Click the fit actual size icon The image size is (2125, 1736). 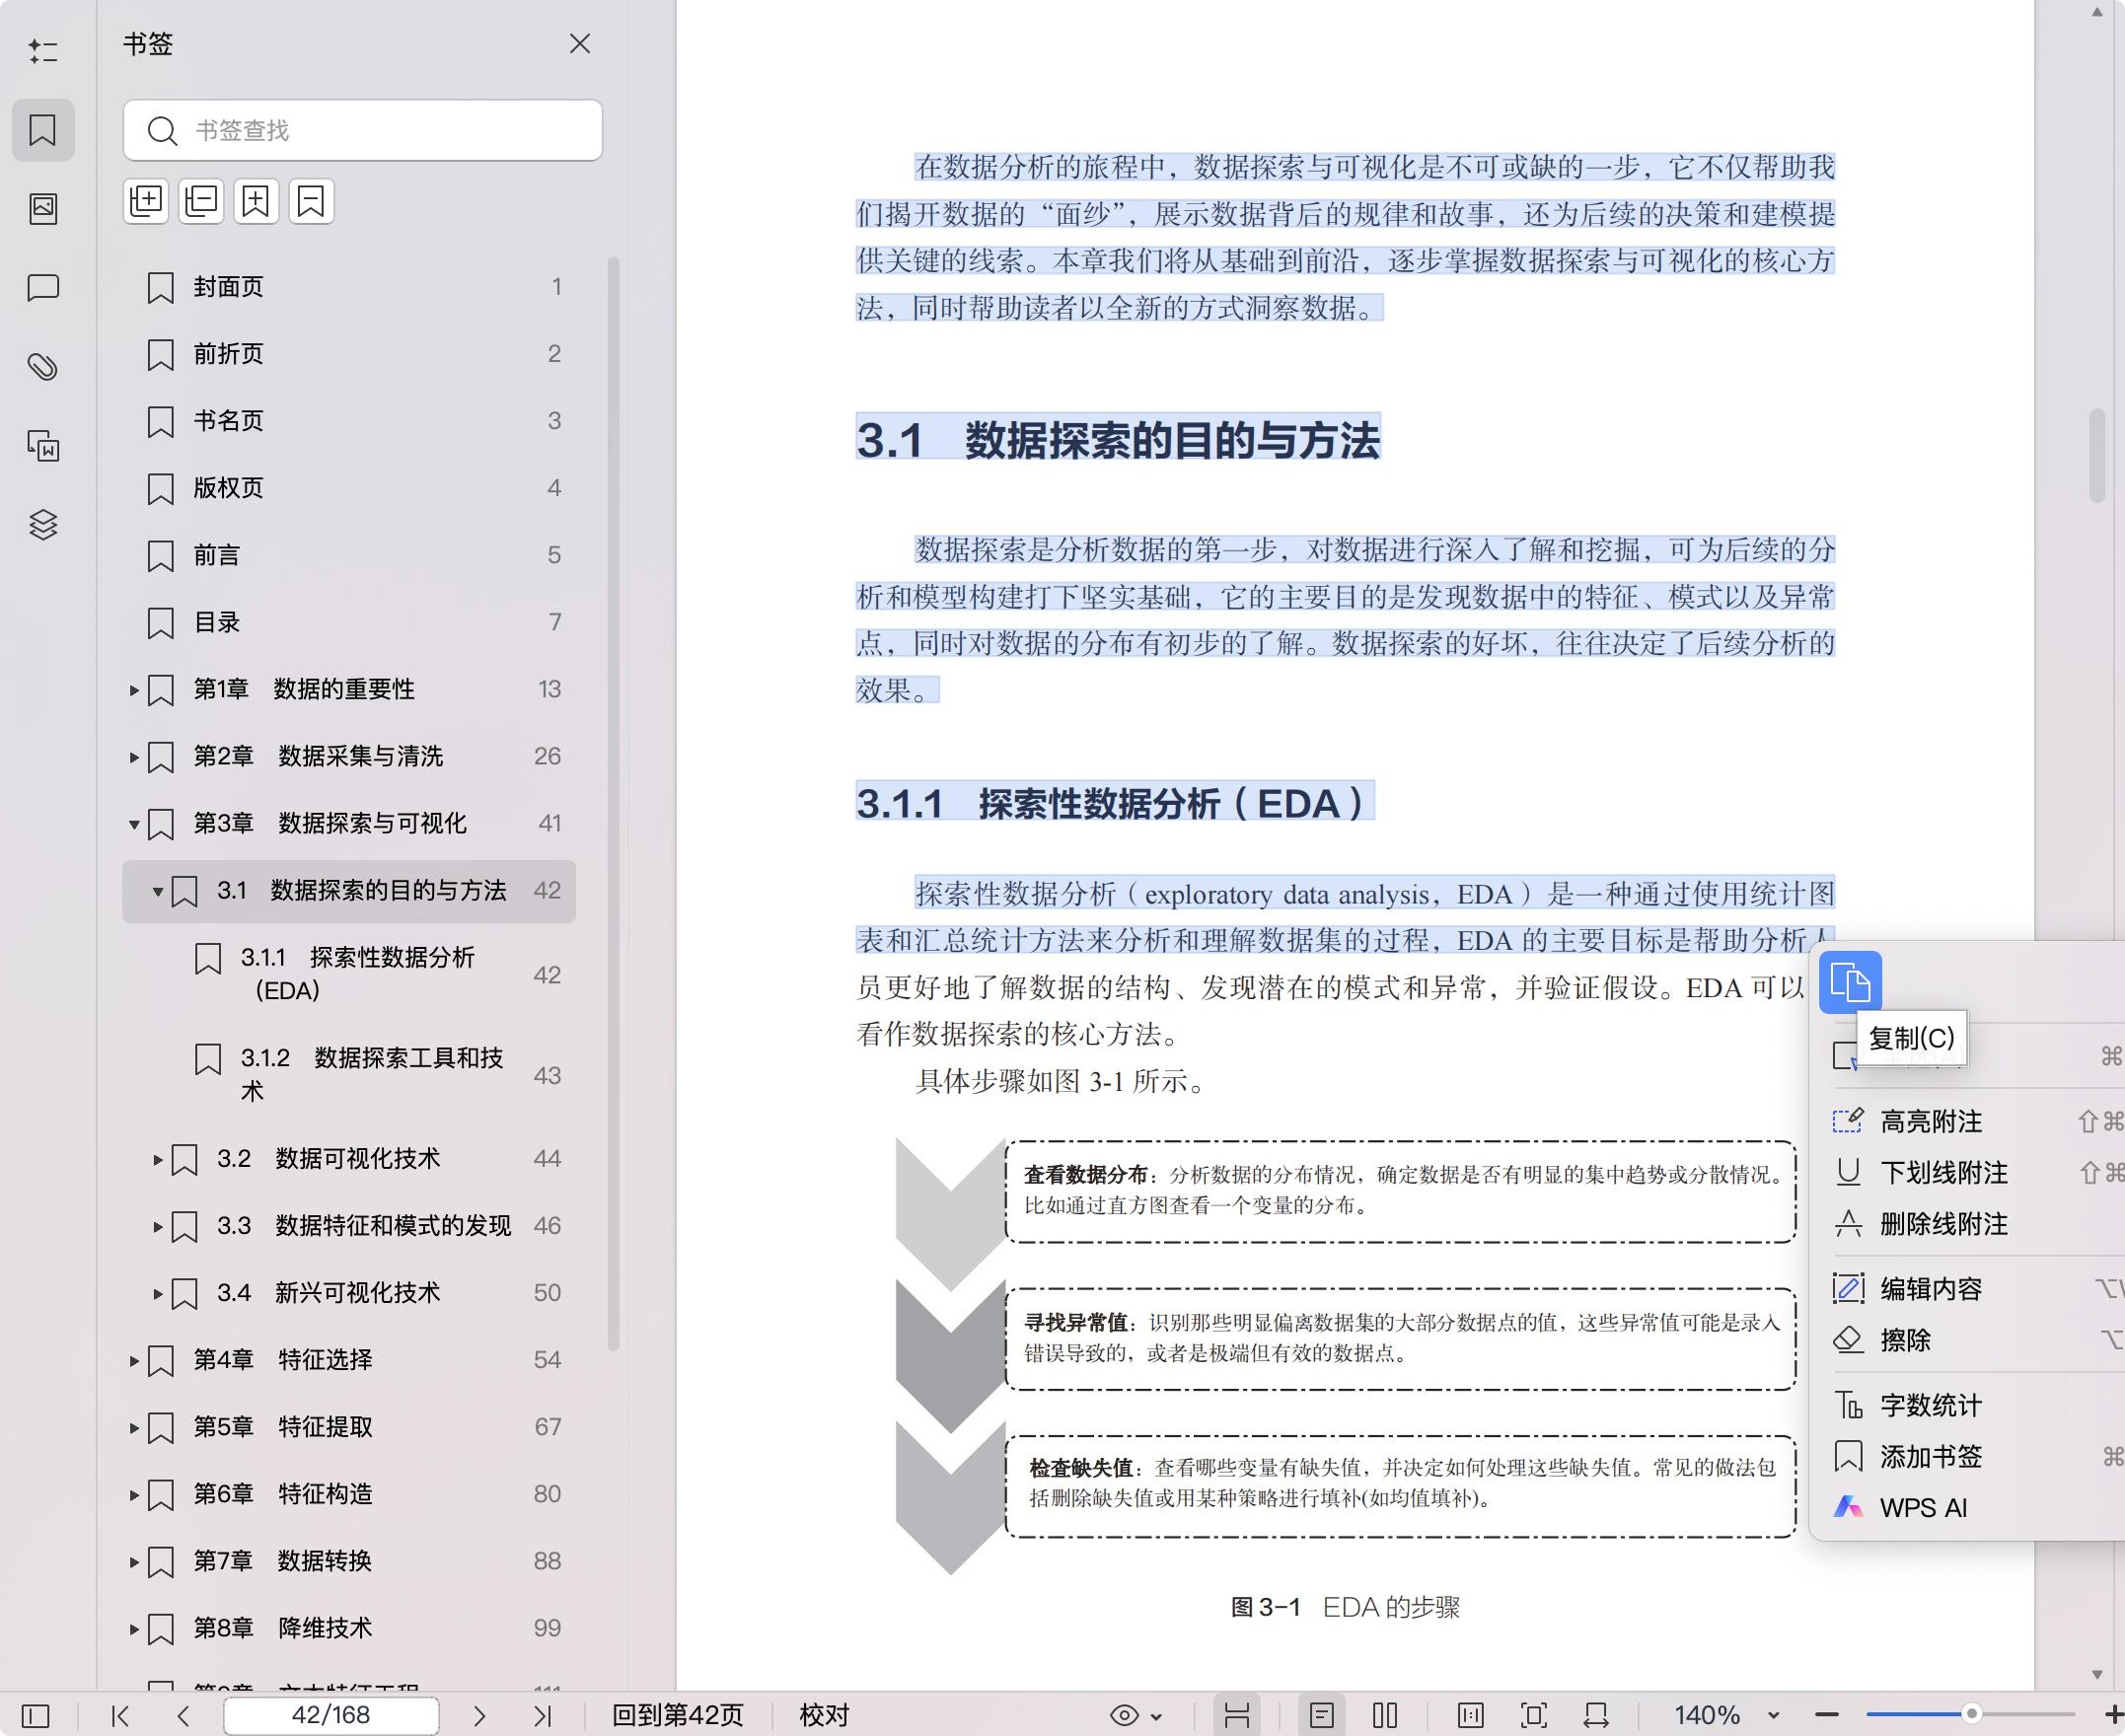(x=1470, y=1716)
